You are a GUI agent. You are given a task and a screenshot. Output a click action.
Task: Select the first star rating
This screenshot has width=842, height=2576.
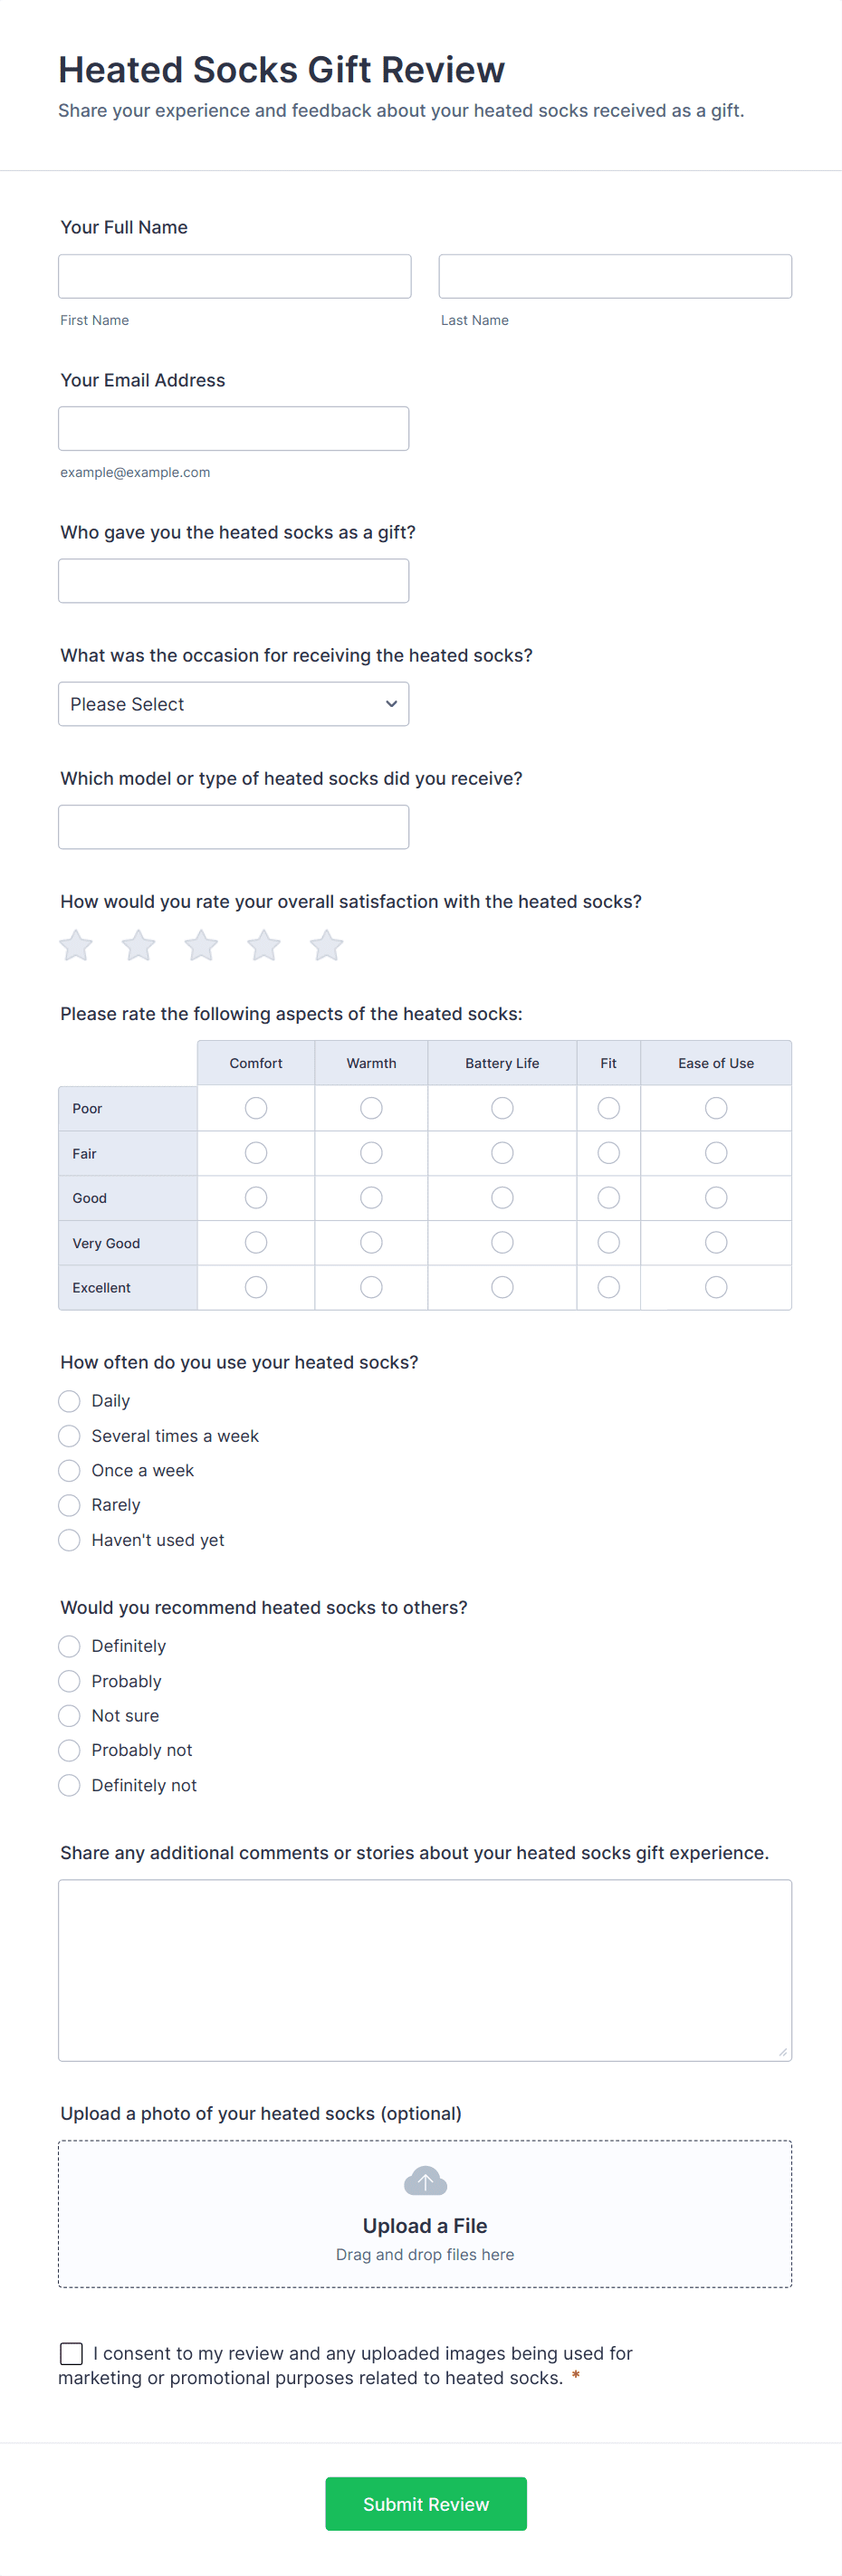tap(75, 944)
